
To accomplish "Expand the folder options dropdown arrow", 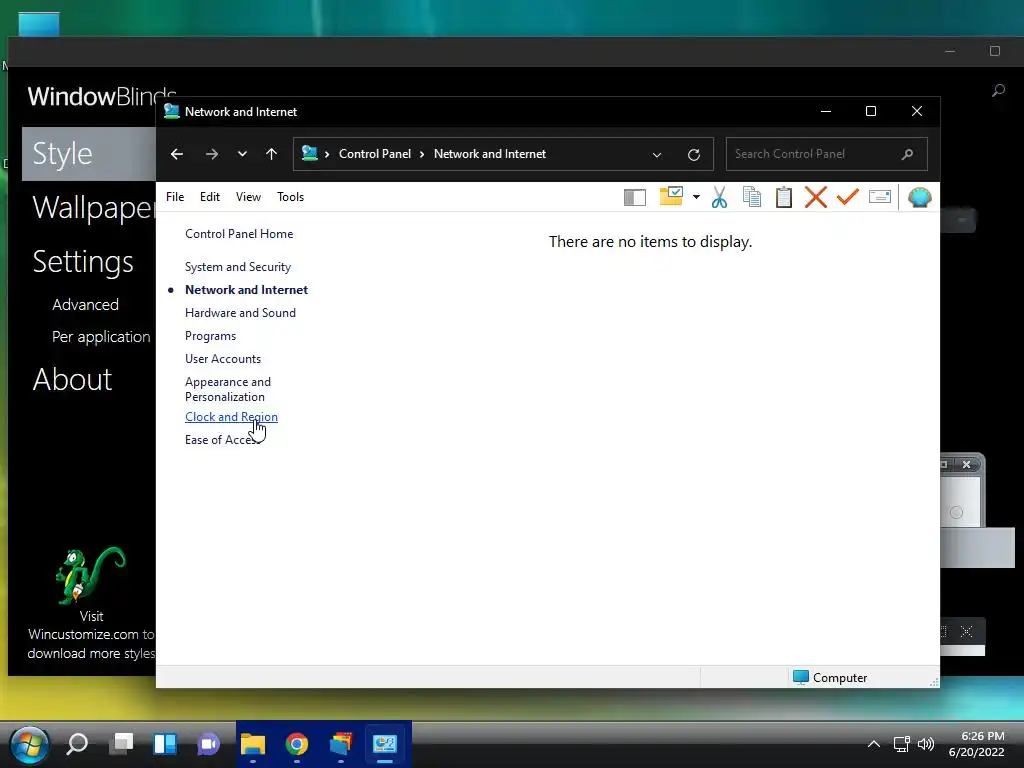I will (696, 197).
